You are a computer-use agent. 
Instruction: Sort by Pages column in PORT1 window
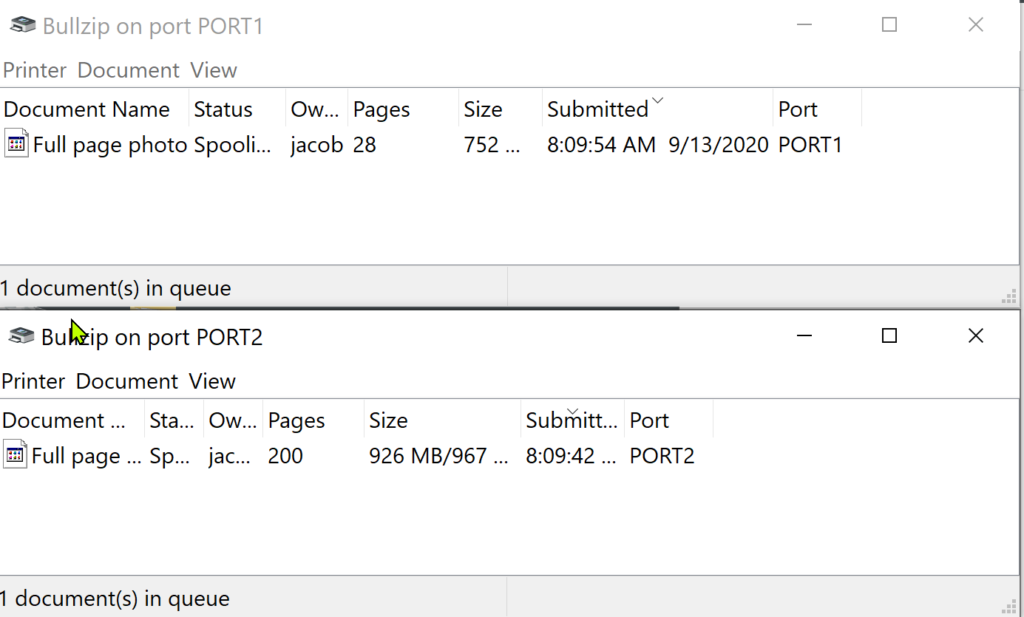coord(403,109)
